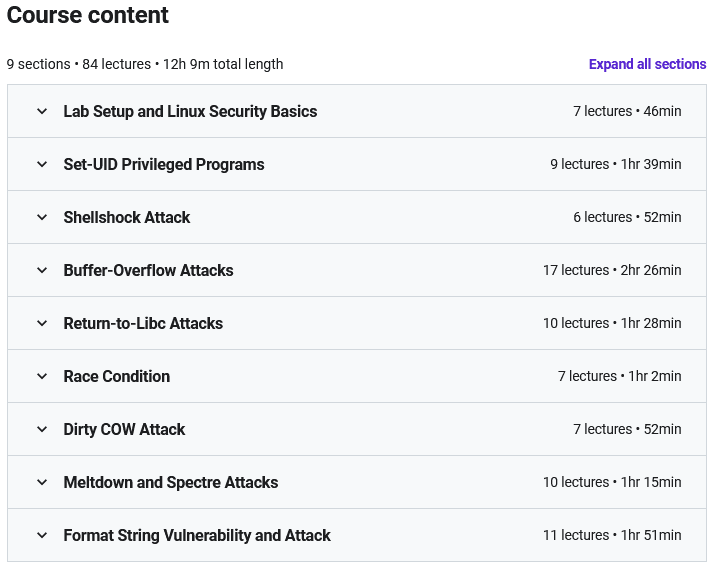Image resolution: width=713 pixels, height=570 pixels.
Task: Click the Format String Vulnerability and Attack title
Action: click(x=197, y=535)
